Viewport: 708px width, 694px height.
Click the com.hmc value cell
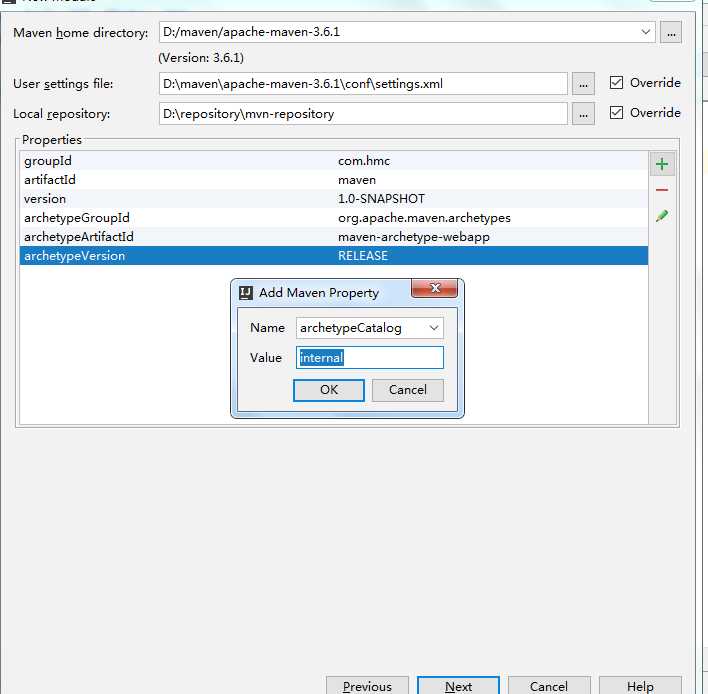364,161
